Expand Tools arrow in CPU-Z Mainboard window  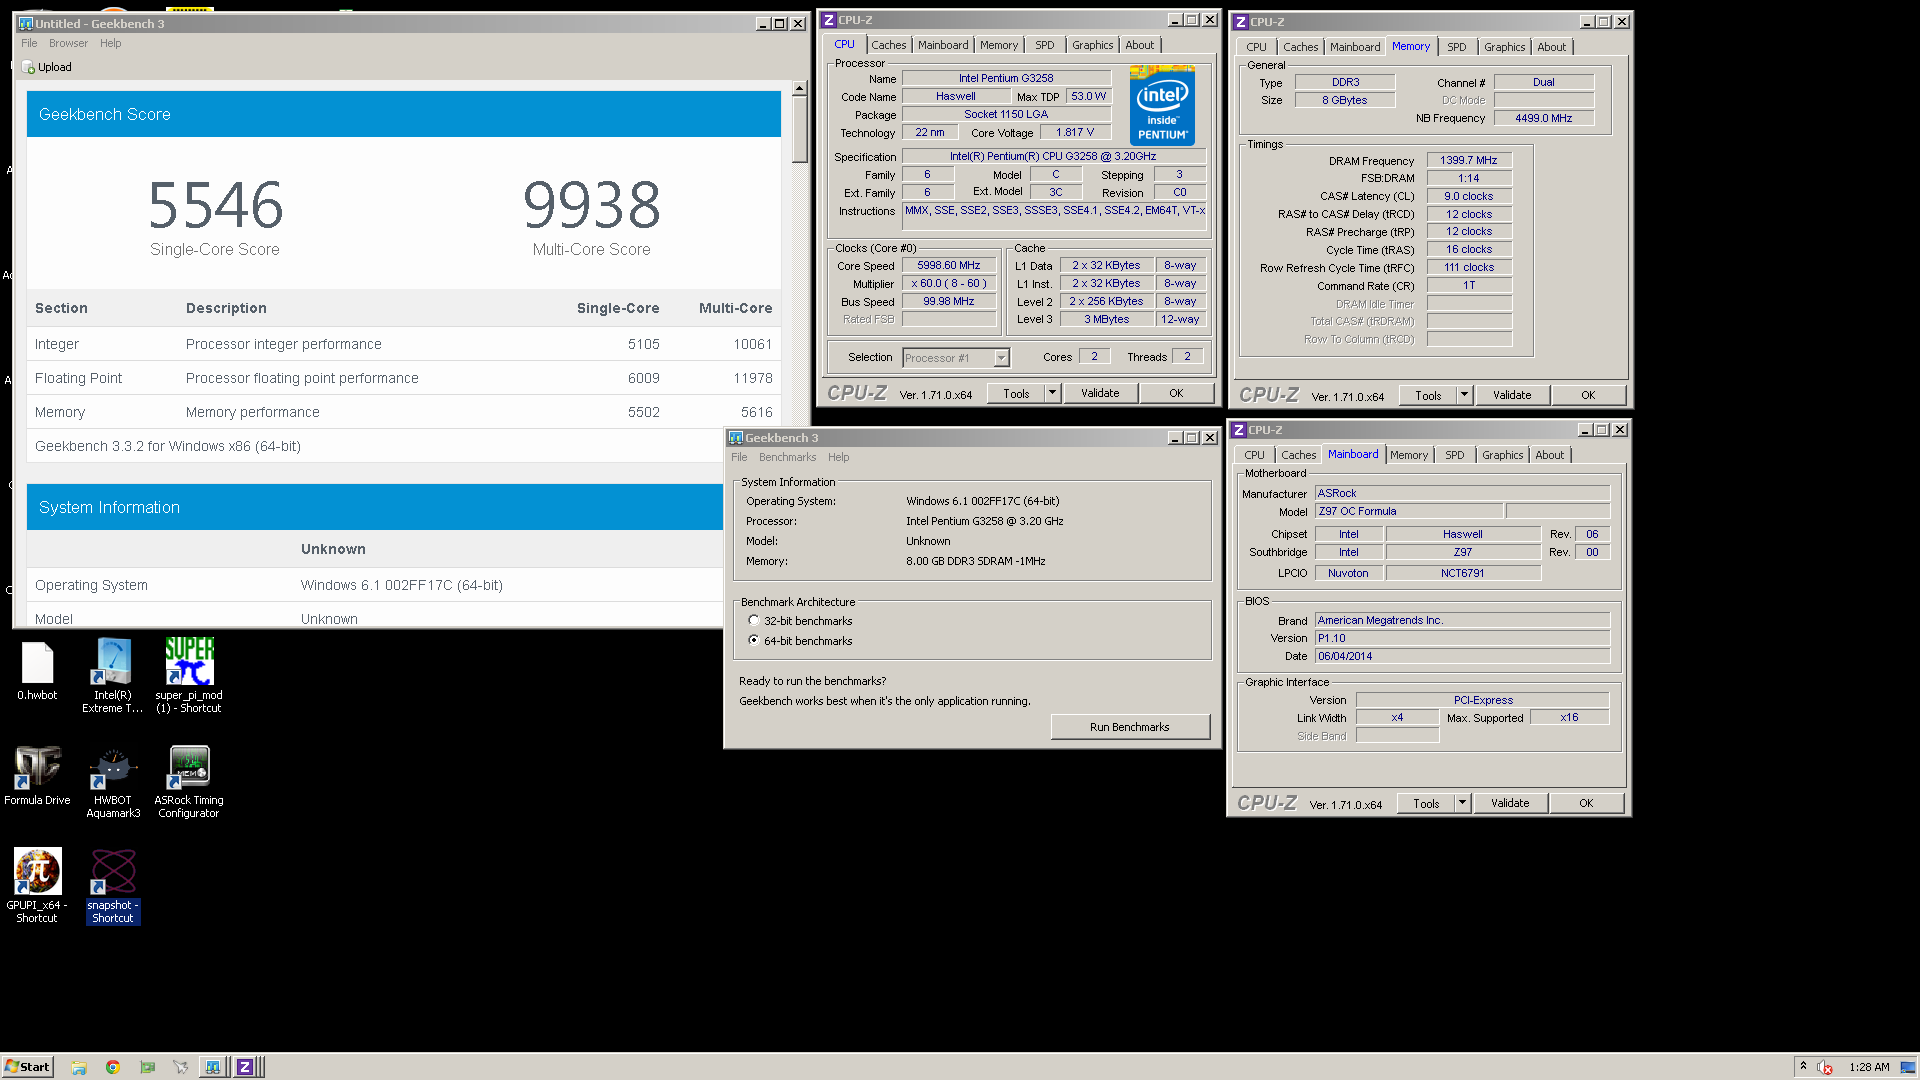[1462, 804]
